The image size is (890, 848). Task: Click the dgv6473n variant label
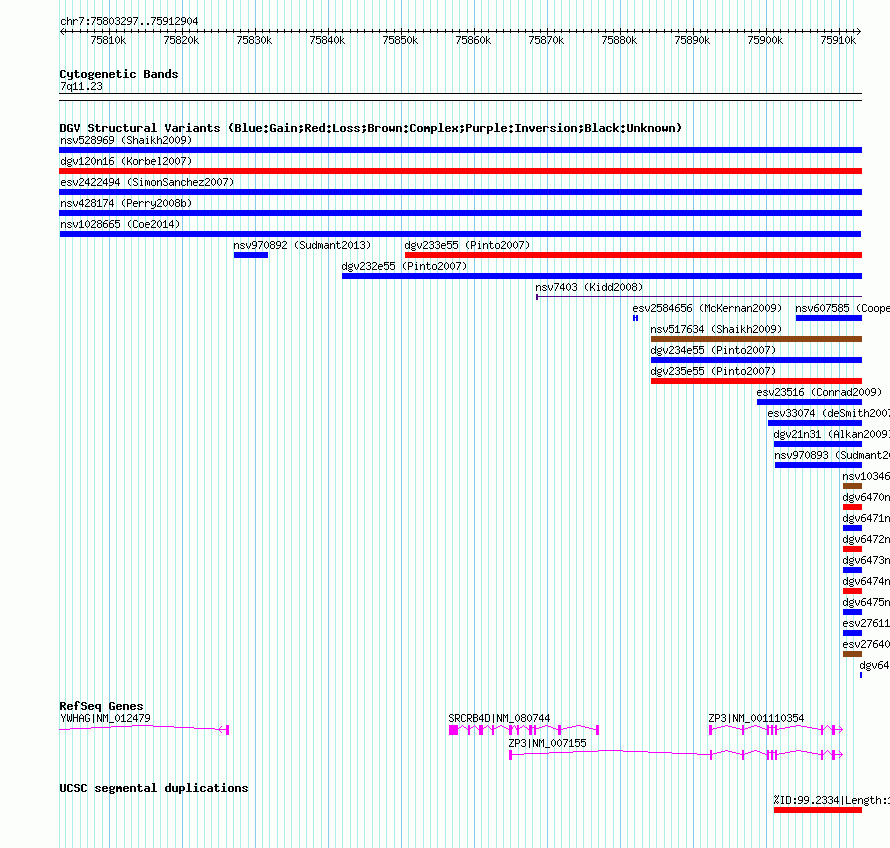pyautogui.click(x=866, y=560)
